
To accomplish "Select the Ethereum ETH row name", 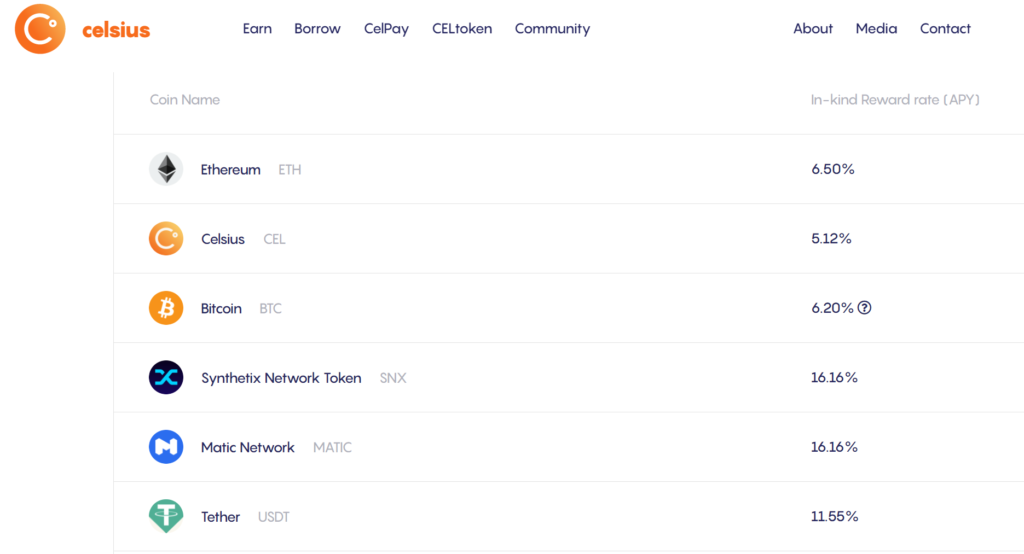I will click(x=231, y=170).
